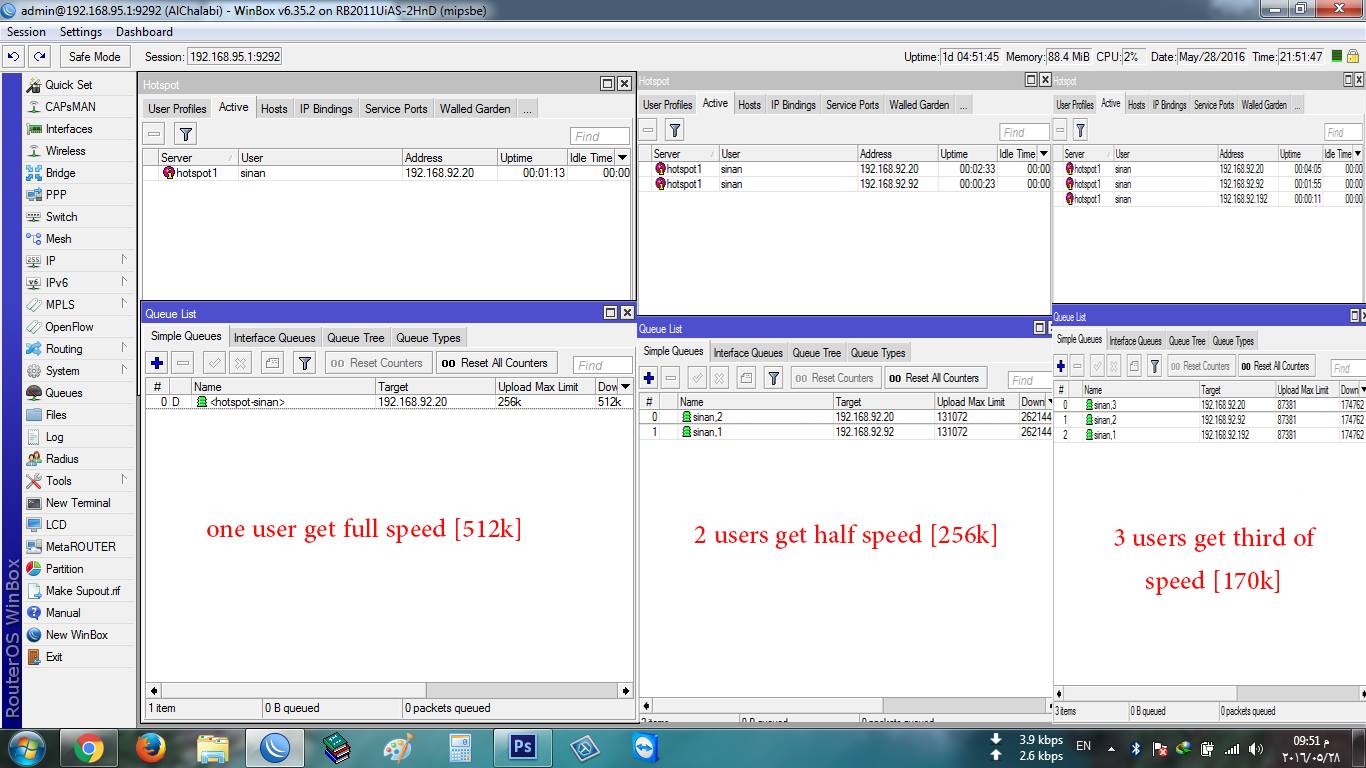This screenshot has width=1366, height=768.
Task: Open Interface Queues tab in the three-user Queue List
Action: click(1135, 341)
